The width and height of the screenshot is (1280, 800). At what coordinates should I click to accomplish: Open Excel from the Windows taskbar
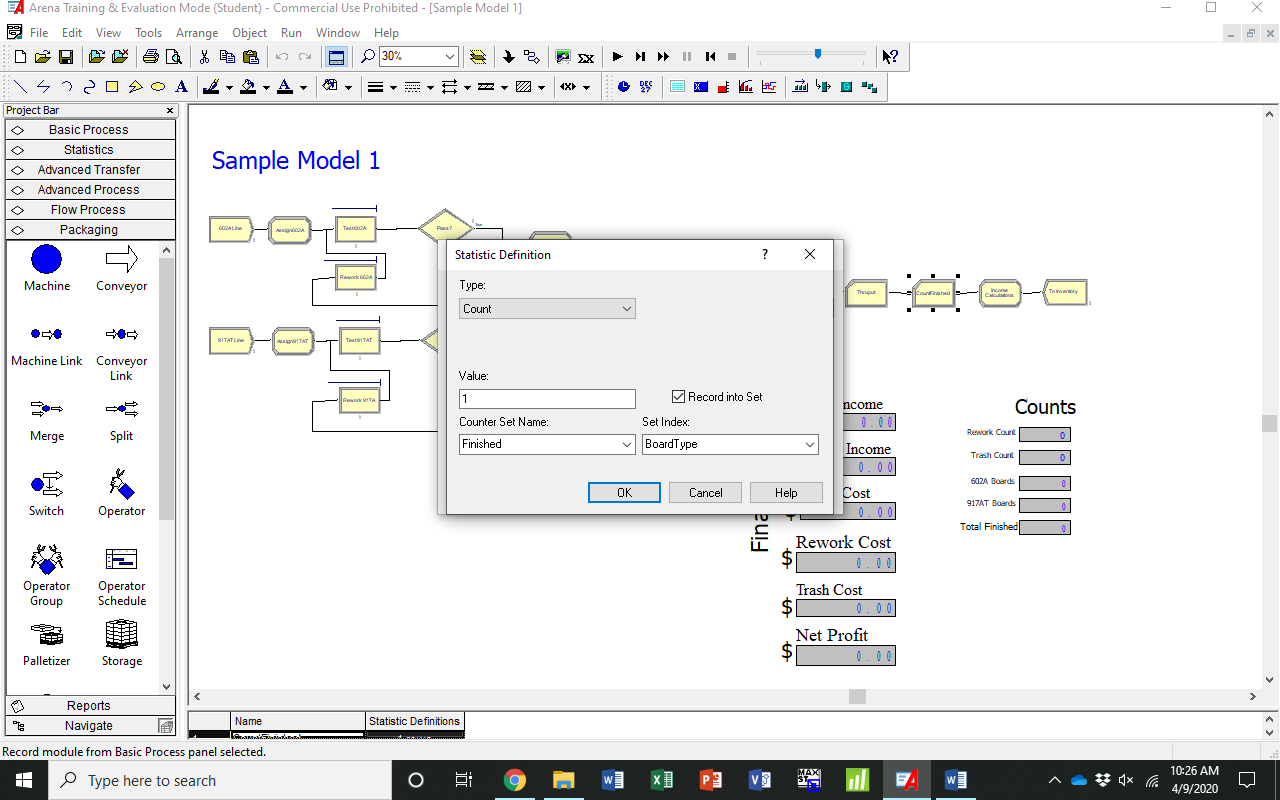click(661, 780)
